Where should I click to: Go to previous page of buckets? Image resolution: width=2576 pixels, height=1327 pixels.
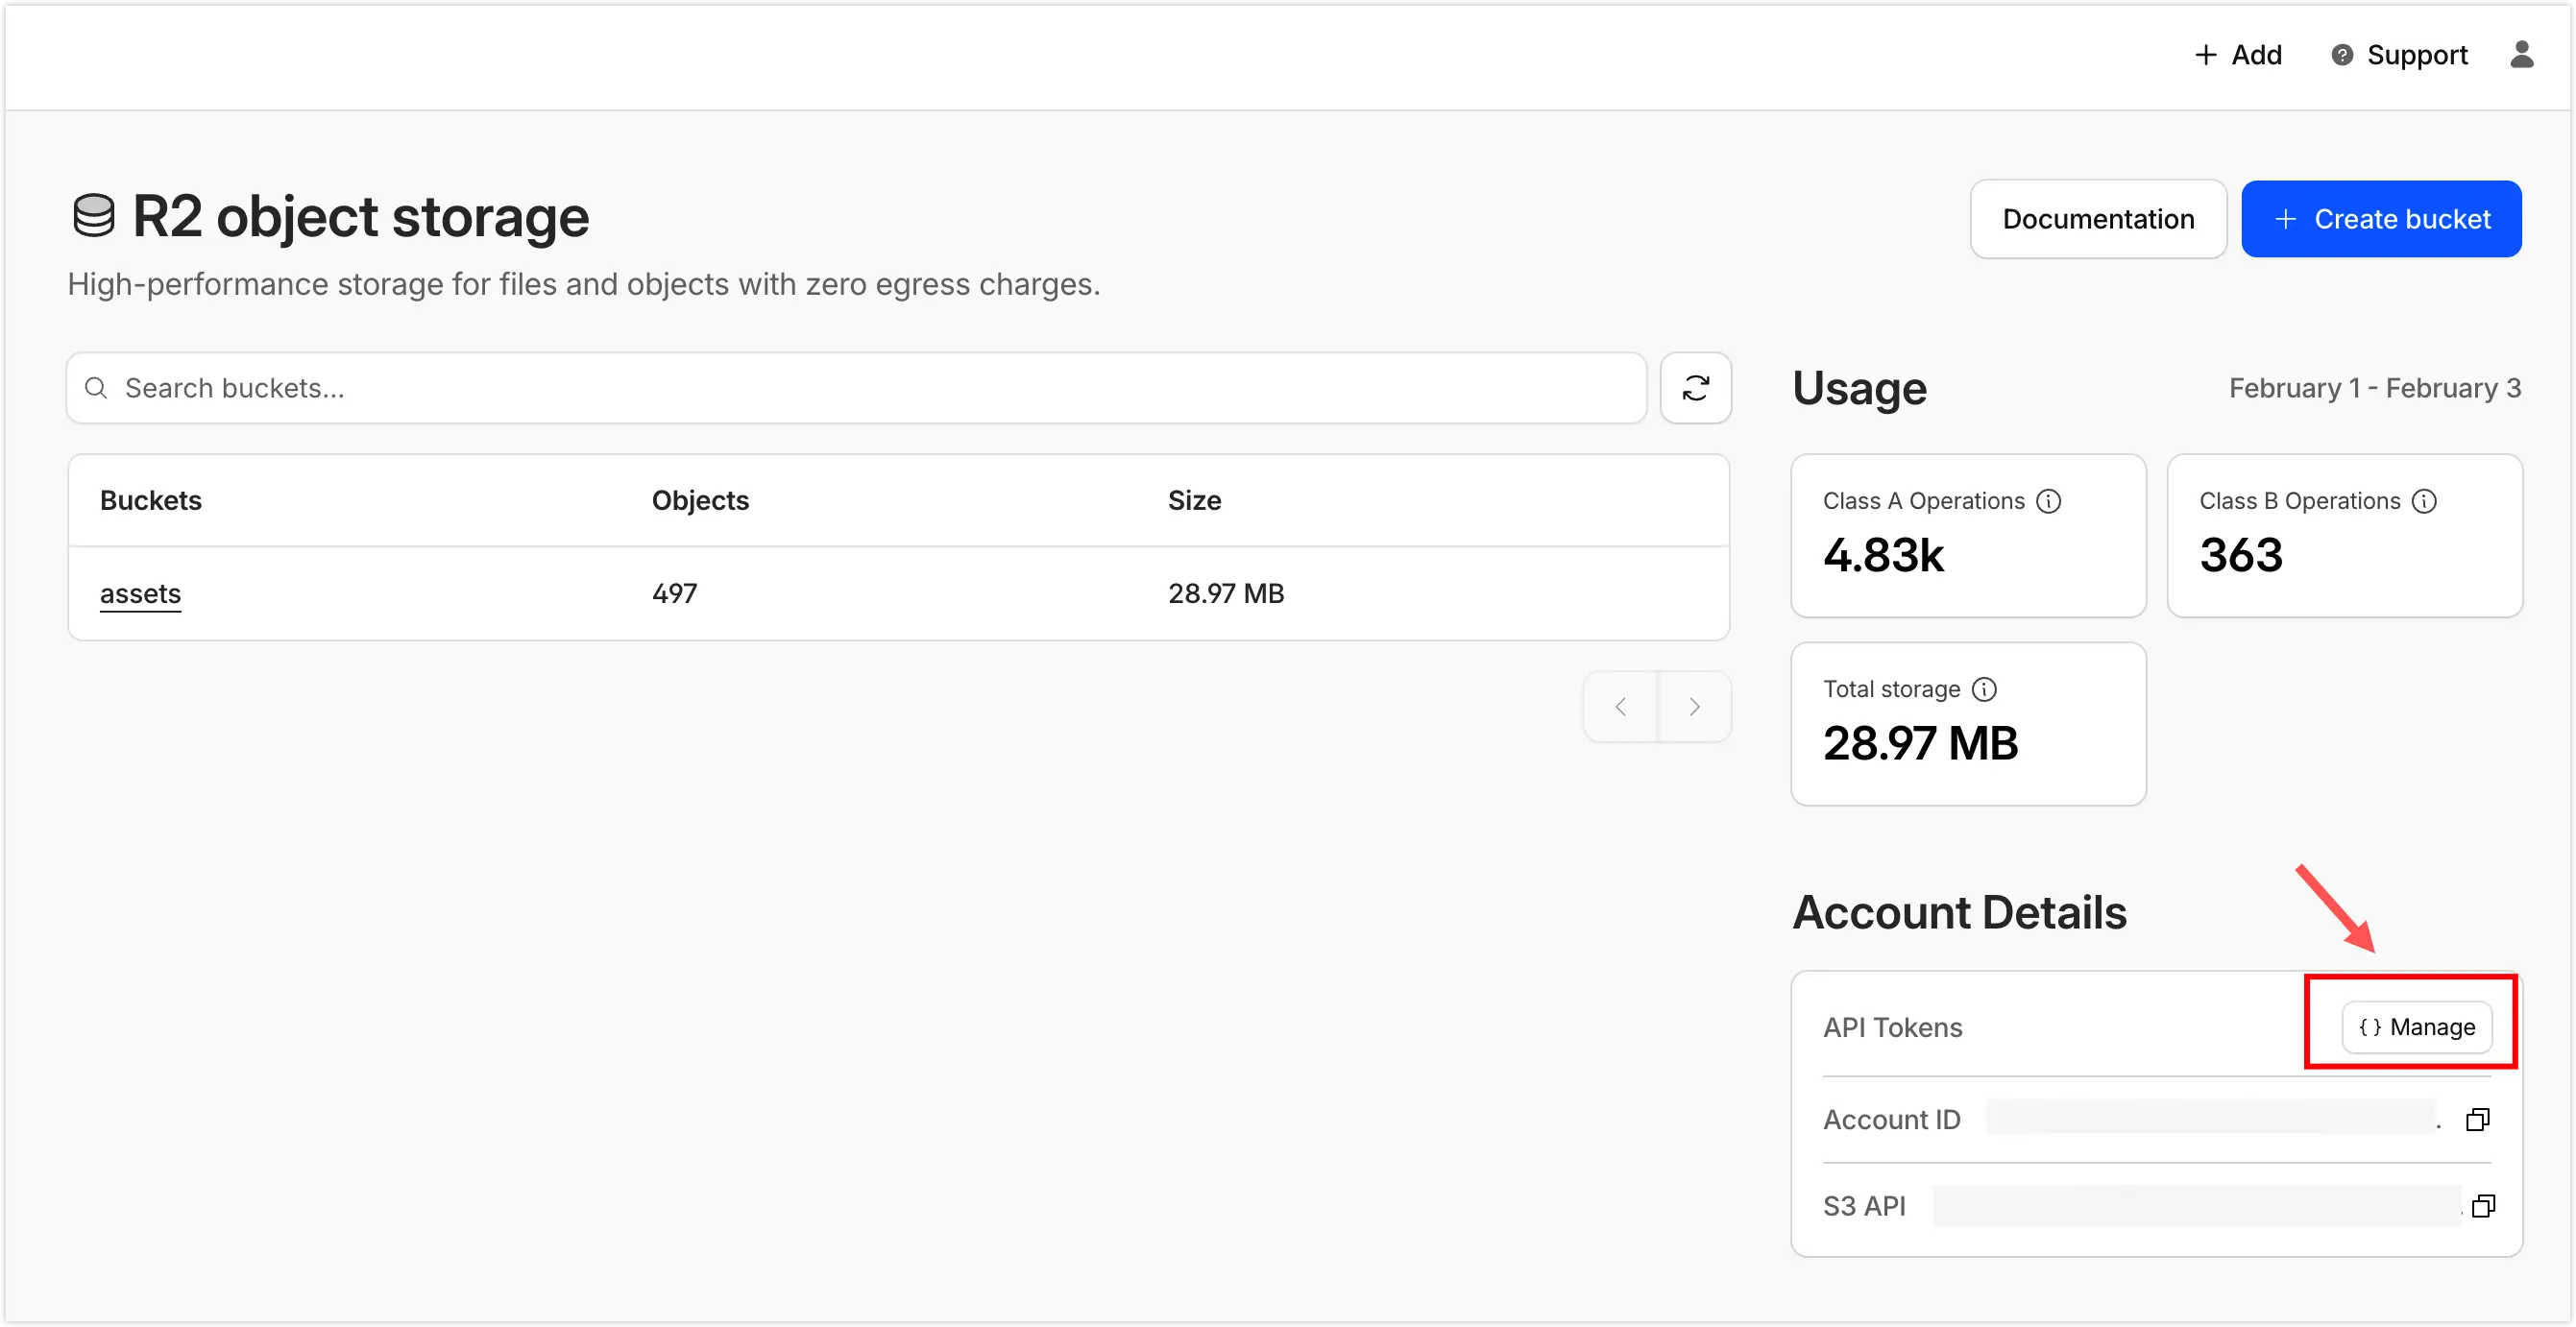point(1620,707)
